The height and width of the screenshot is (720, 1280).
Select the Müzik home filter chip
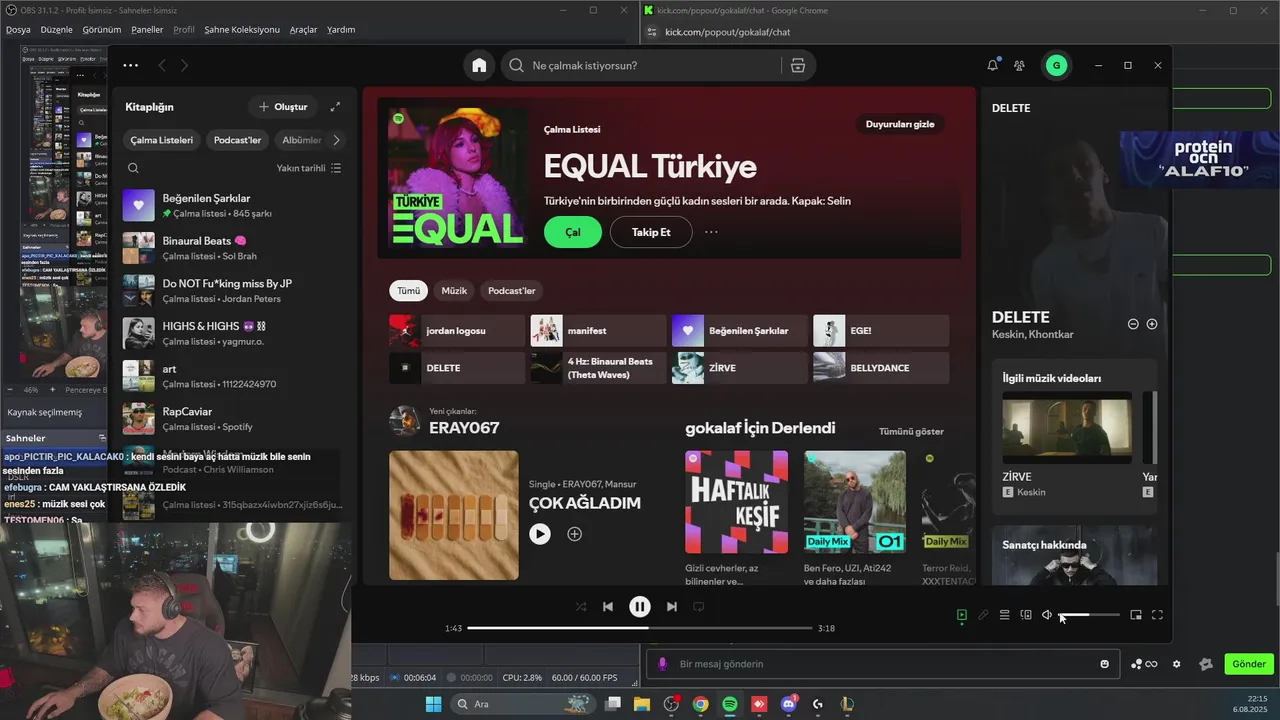click(454, 291)
